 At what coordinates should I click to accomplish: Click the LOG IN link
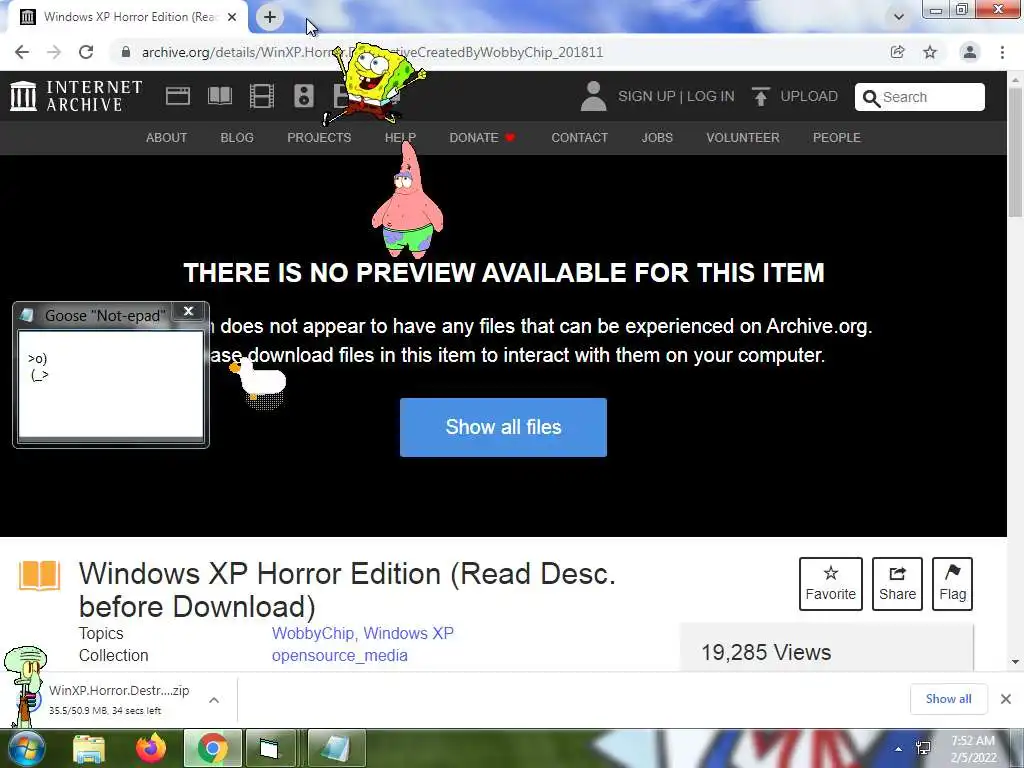click(x=711, y=97)
